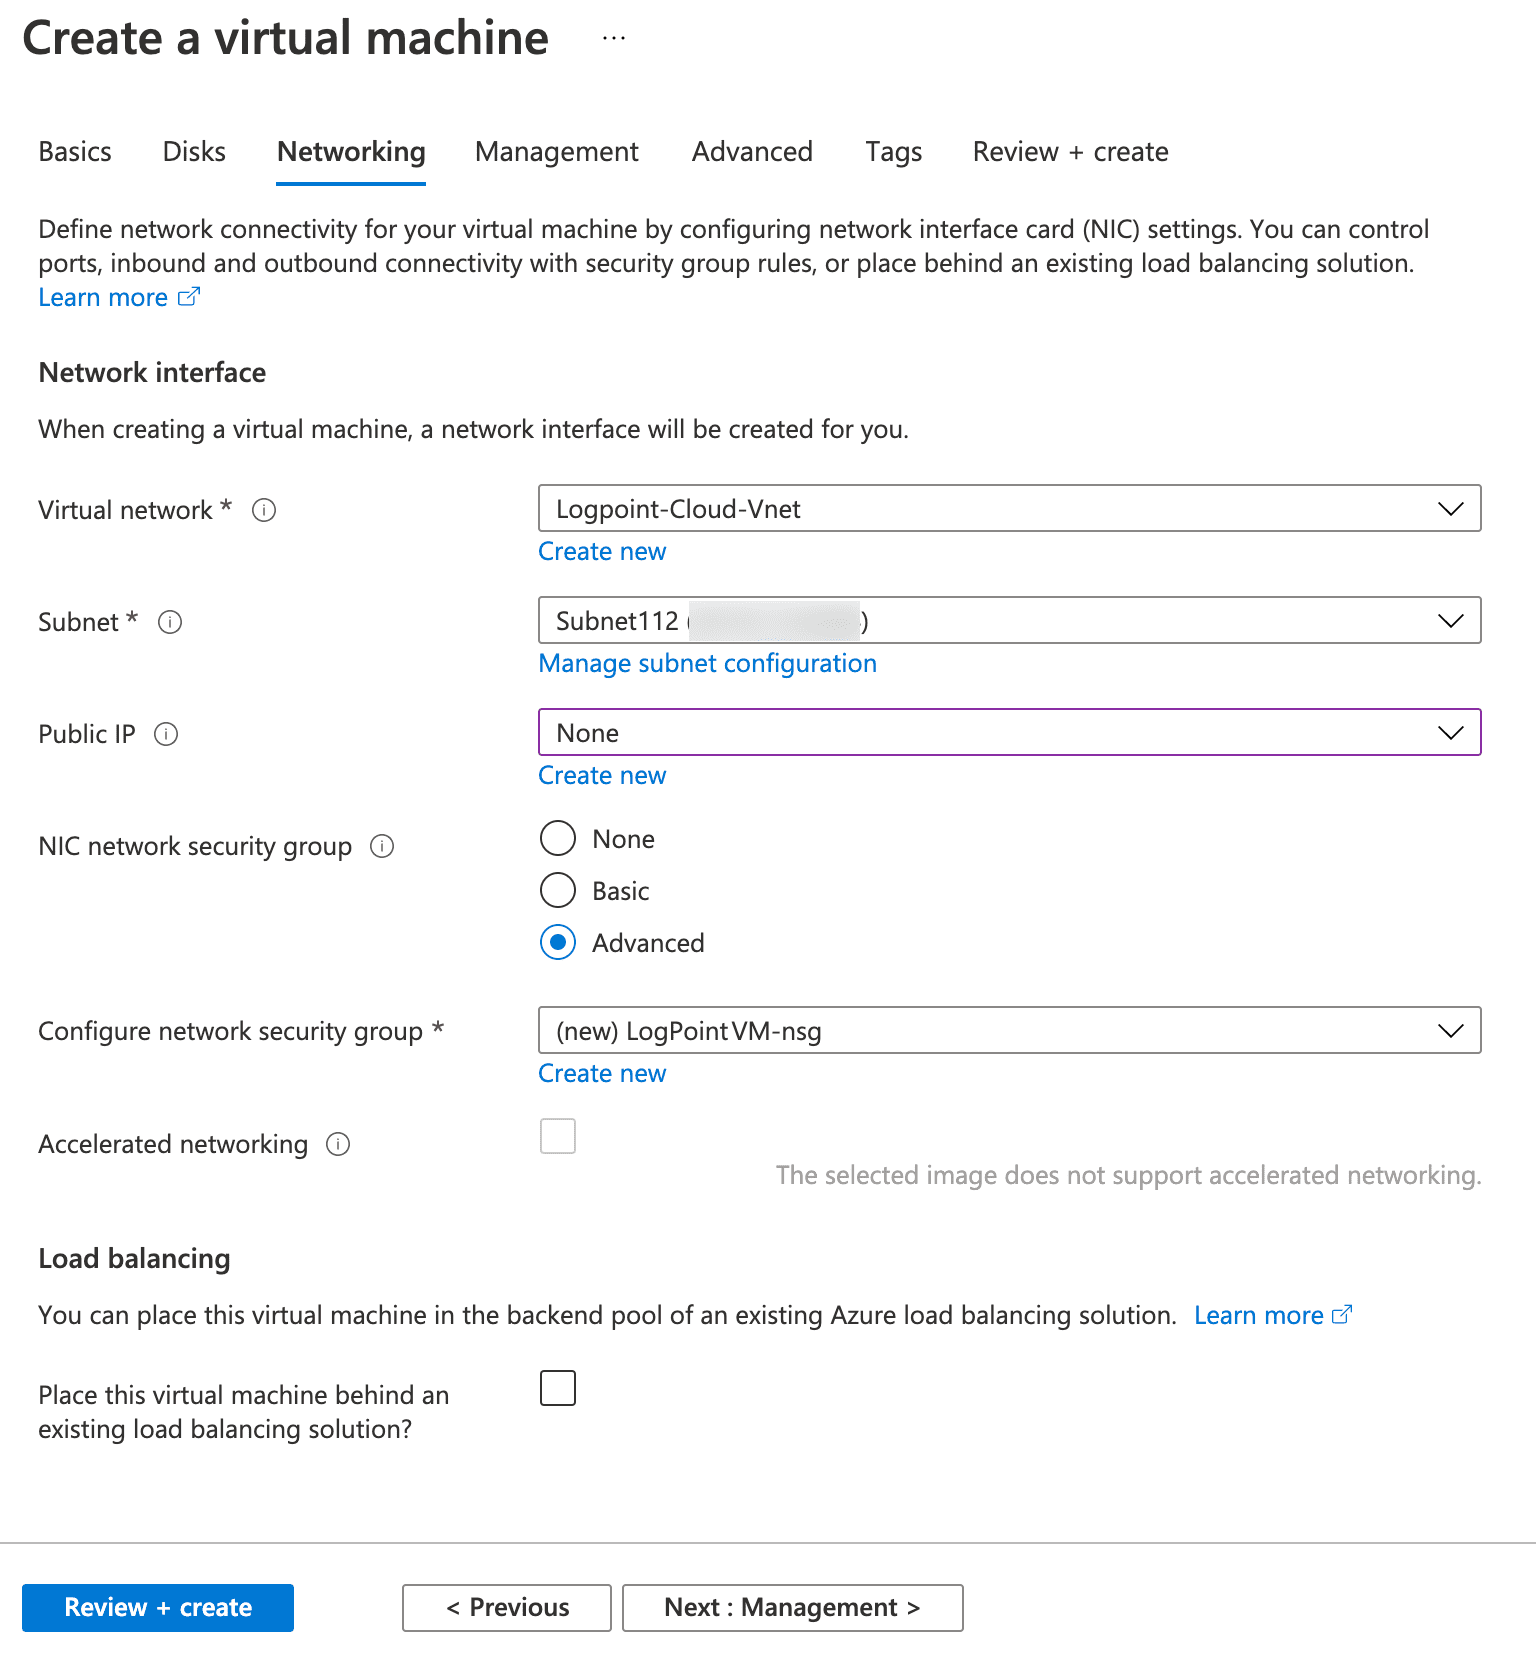Select the Basic security group option
Screen dimensions: 1536x1654
coord(558,890)
